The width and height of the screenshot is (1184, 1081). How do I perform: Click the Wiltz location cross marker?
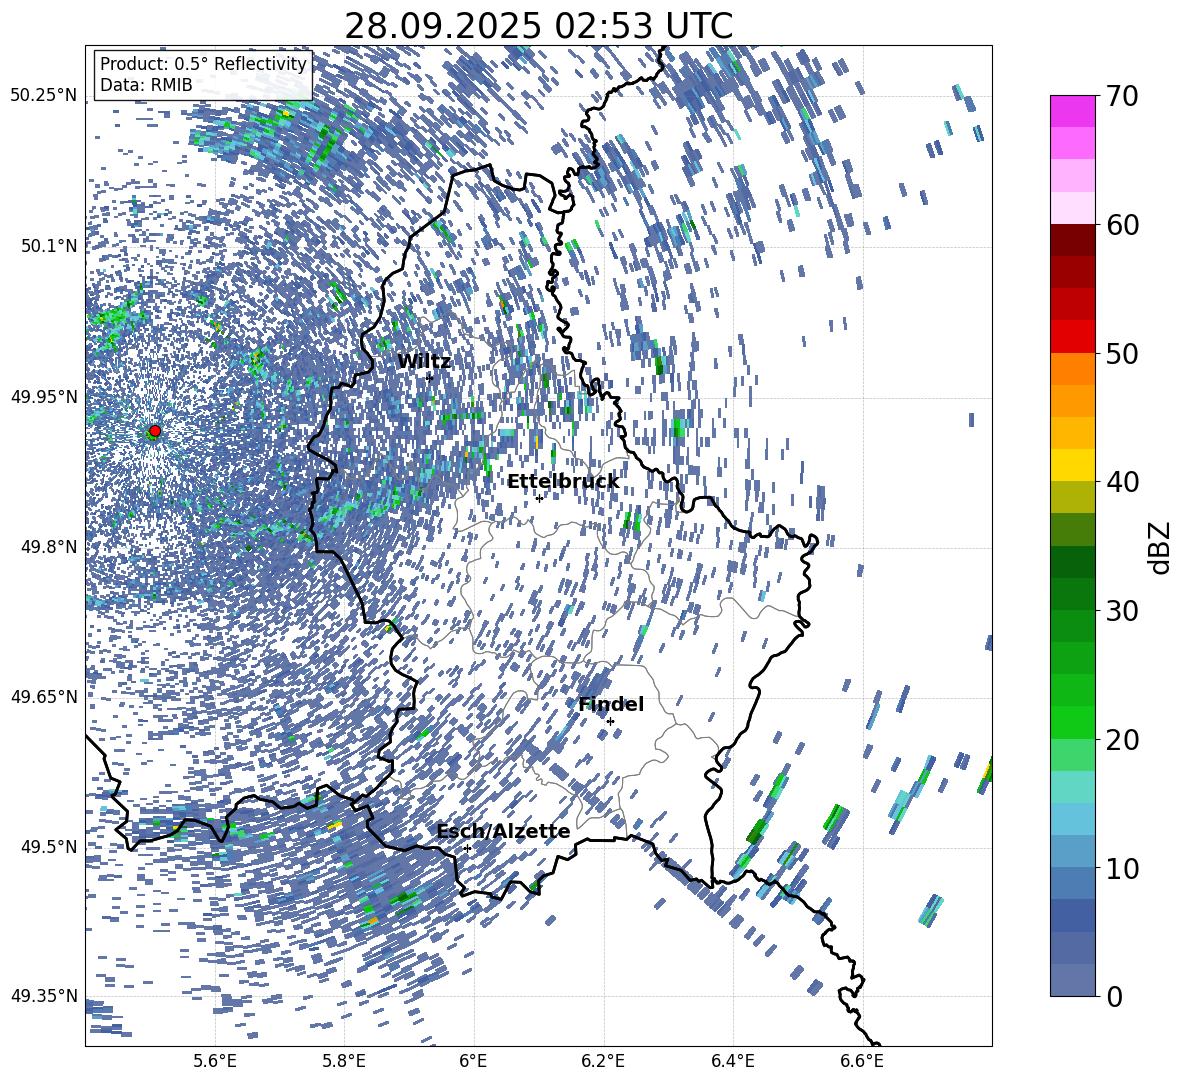[430, 377]
